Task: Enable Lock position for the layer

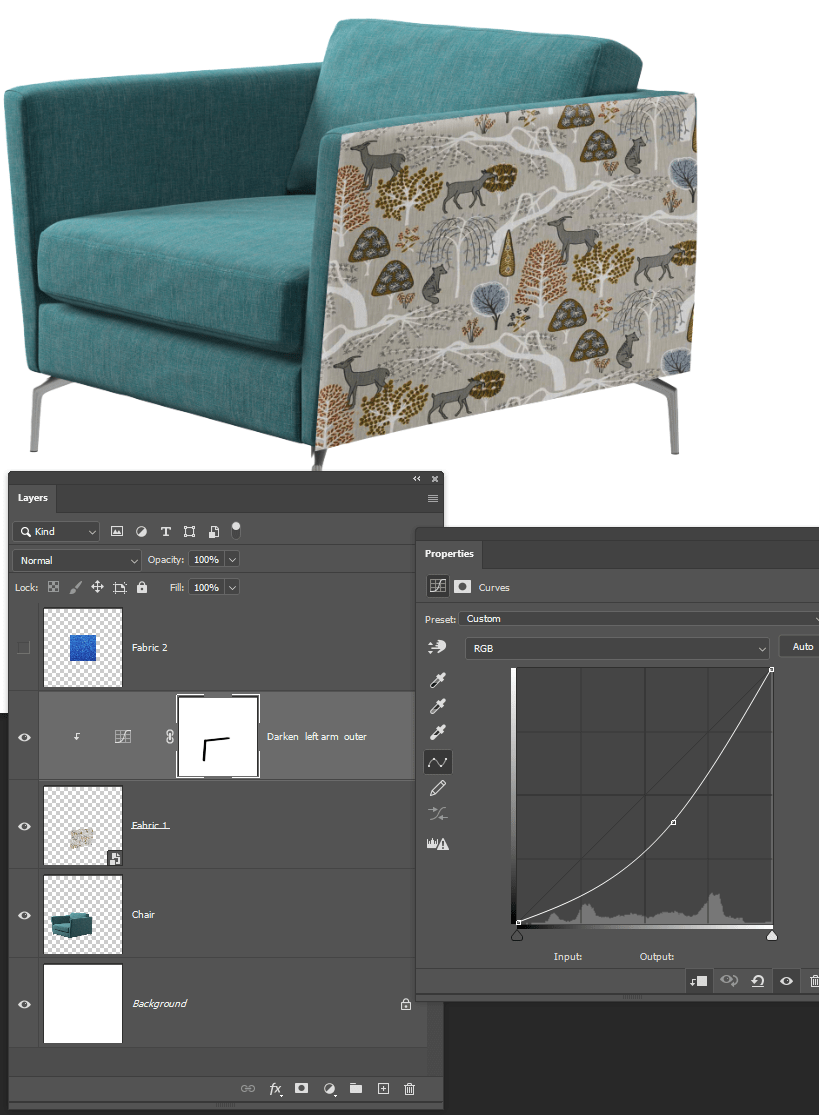Action: [97, 587]
